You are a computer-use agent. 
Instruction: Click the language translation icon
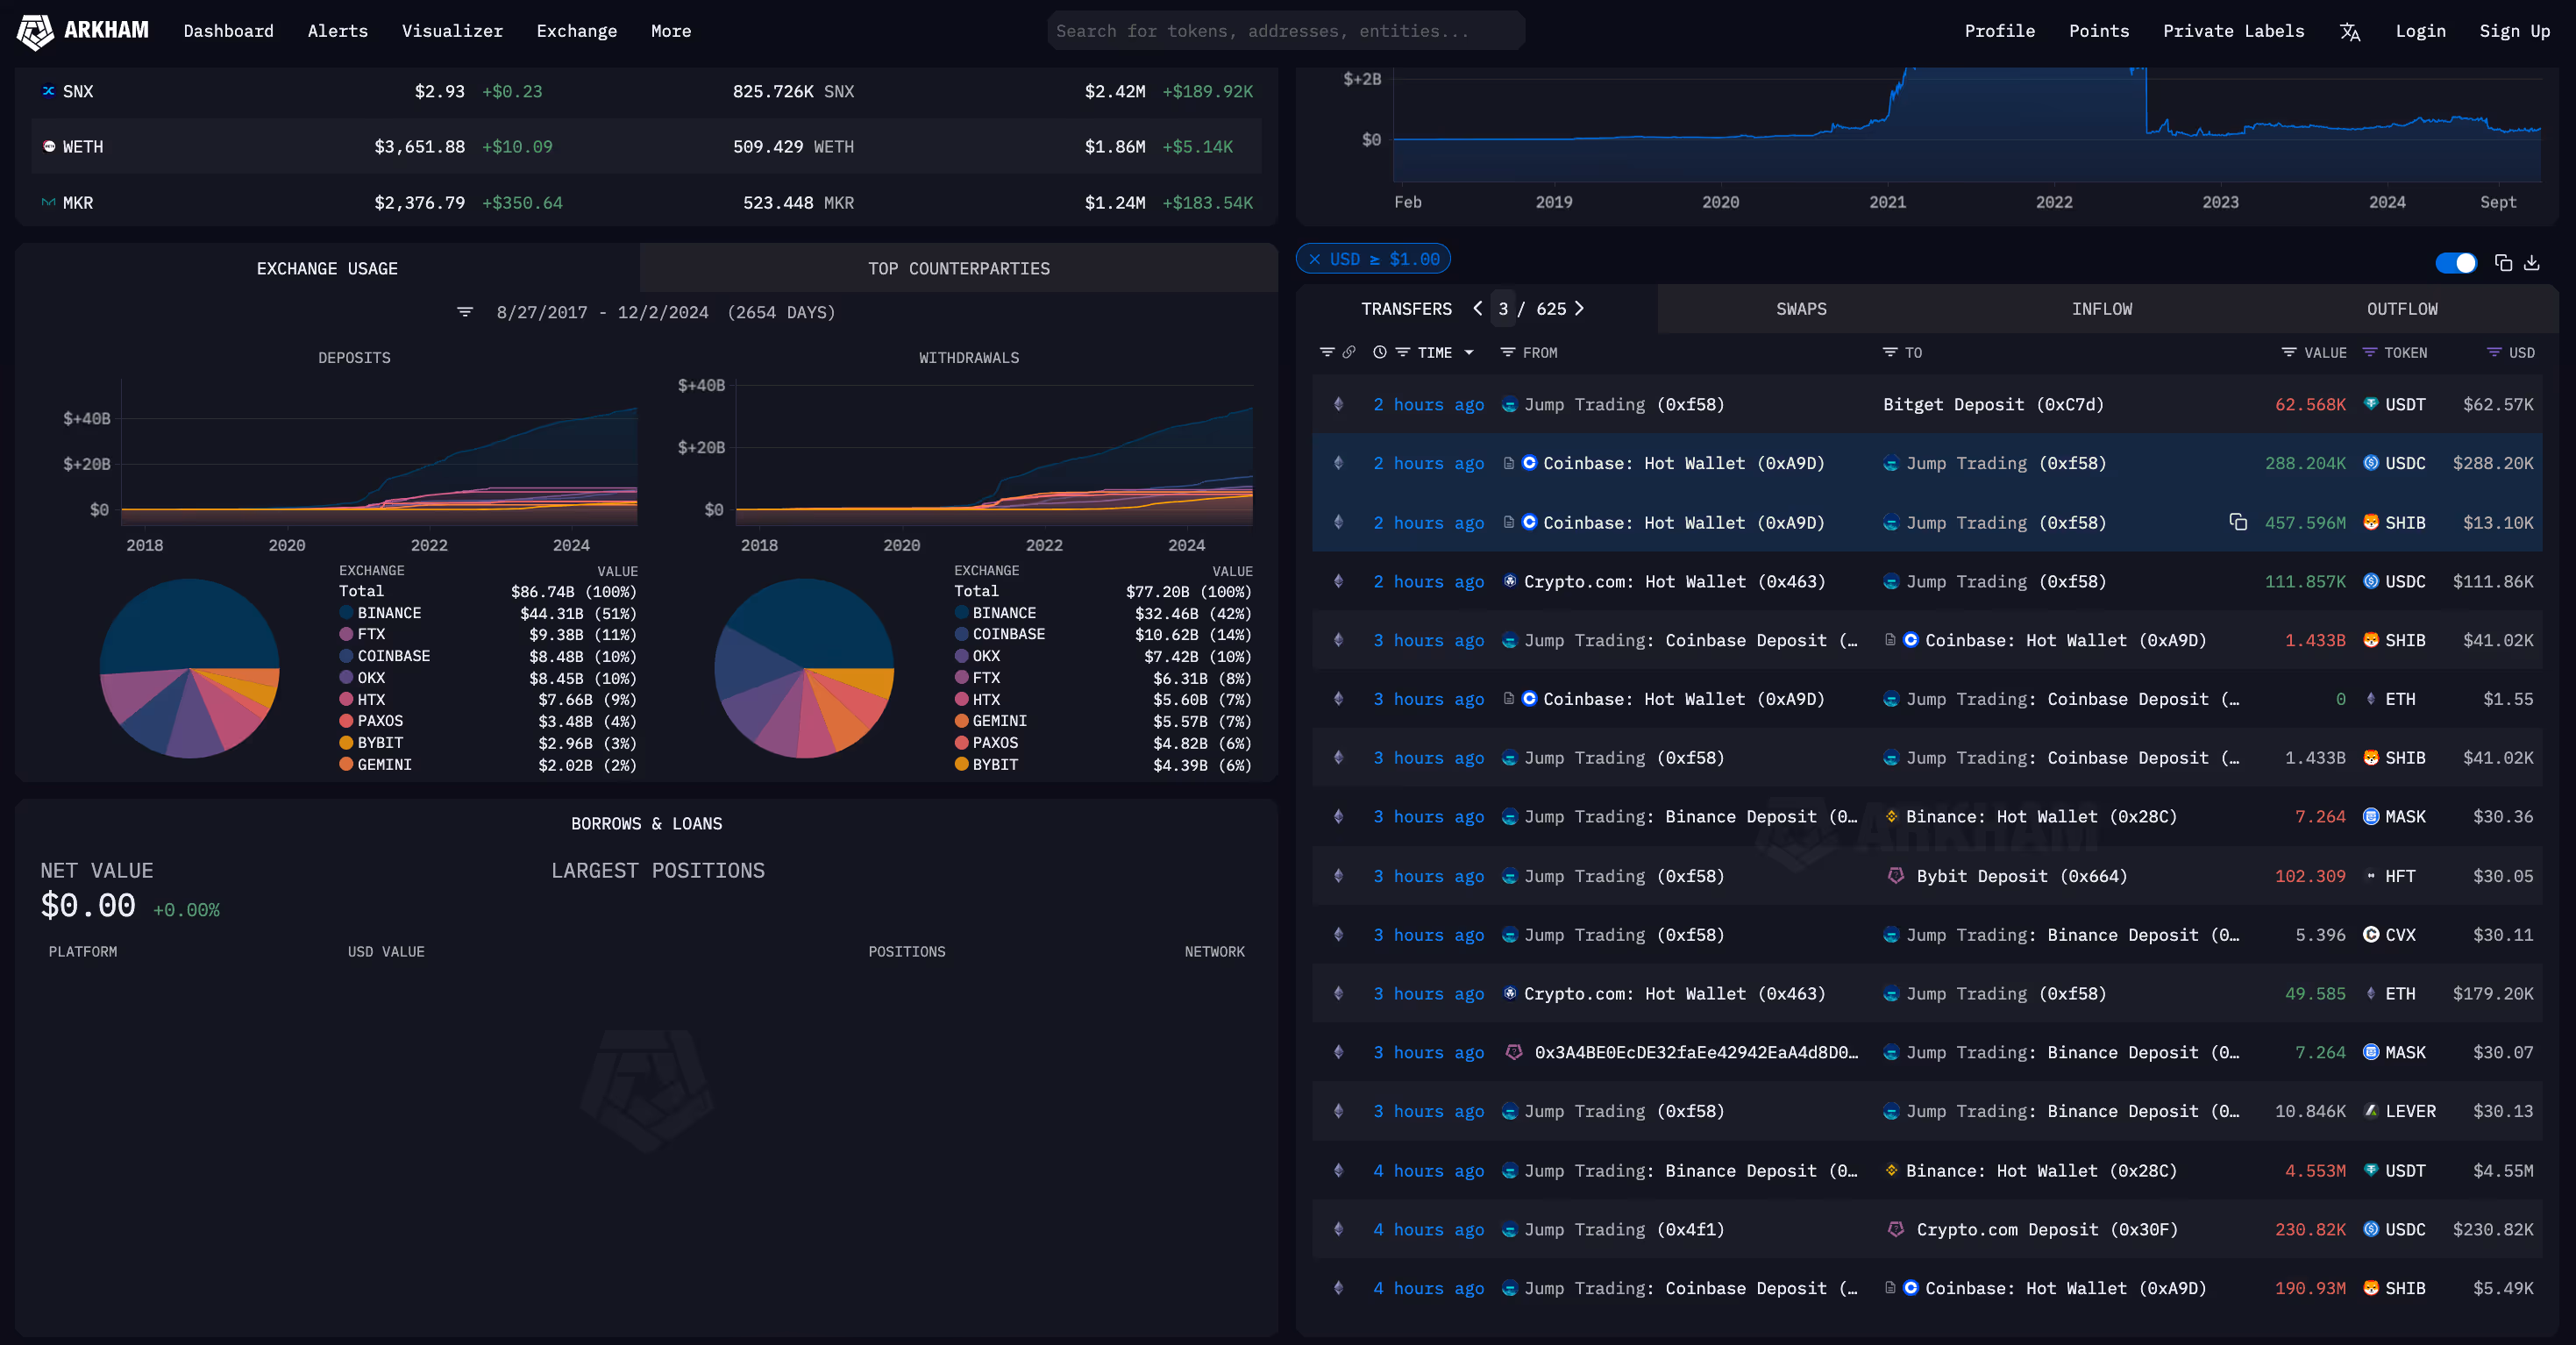coord(2349,32)
